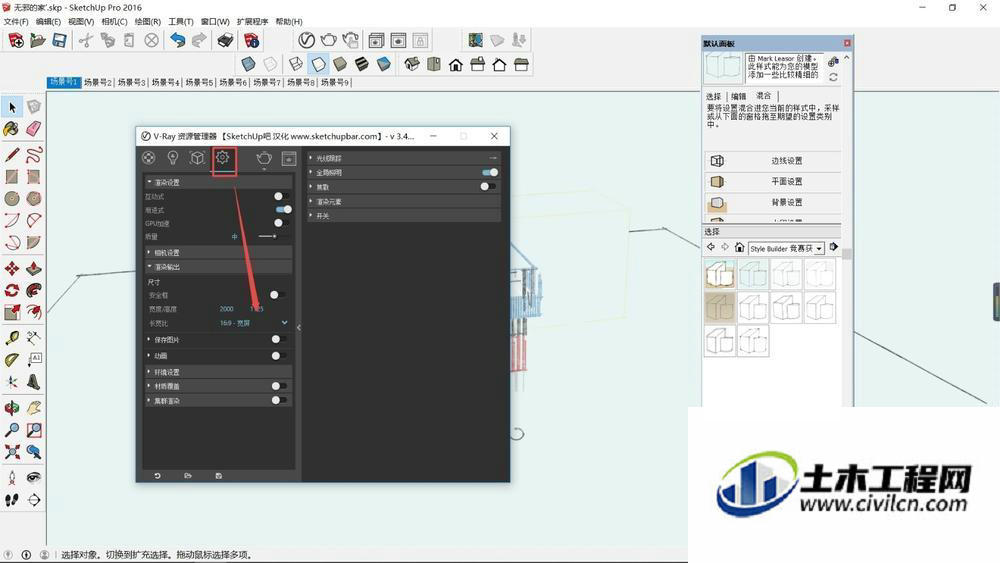Select the Zoom magnifier tool
This screenshot has height=563, width=1000.
(11, 430)
